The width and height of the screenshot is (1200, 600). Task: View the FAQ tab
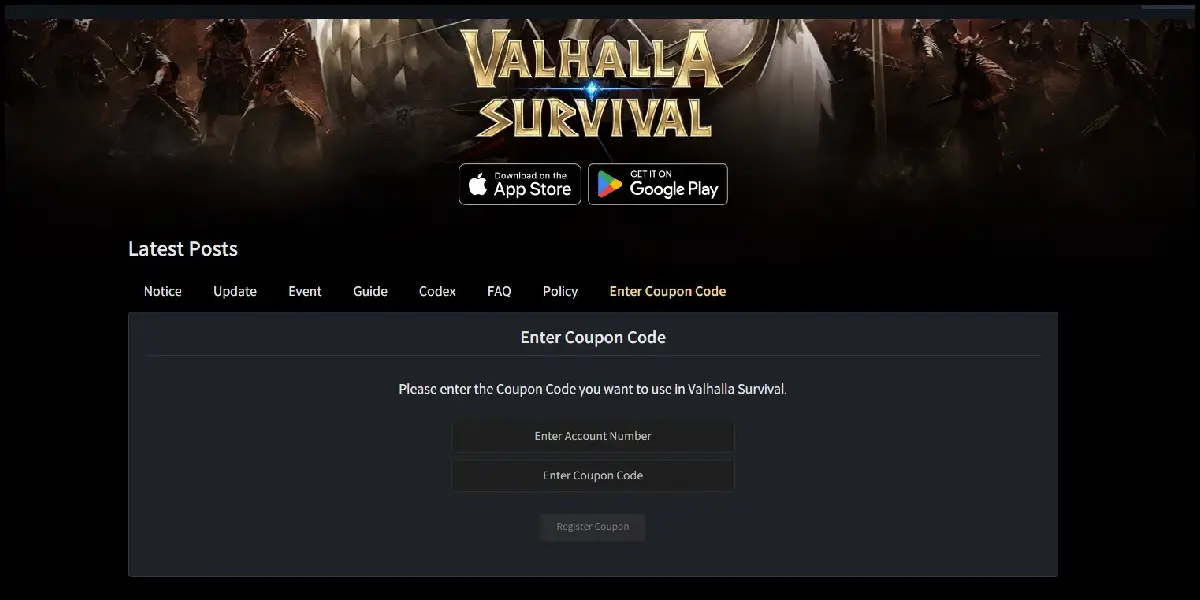click(x=499, y=291)
